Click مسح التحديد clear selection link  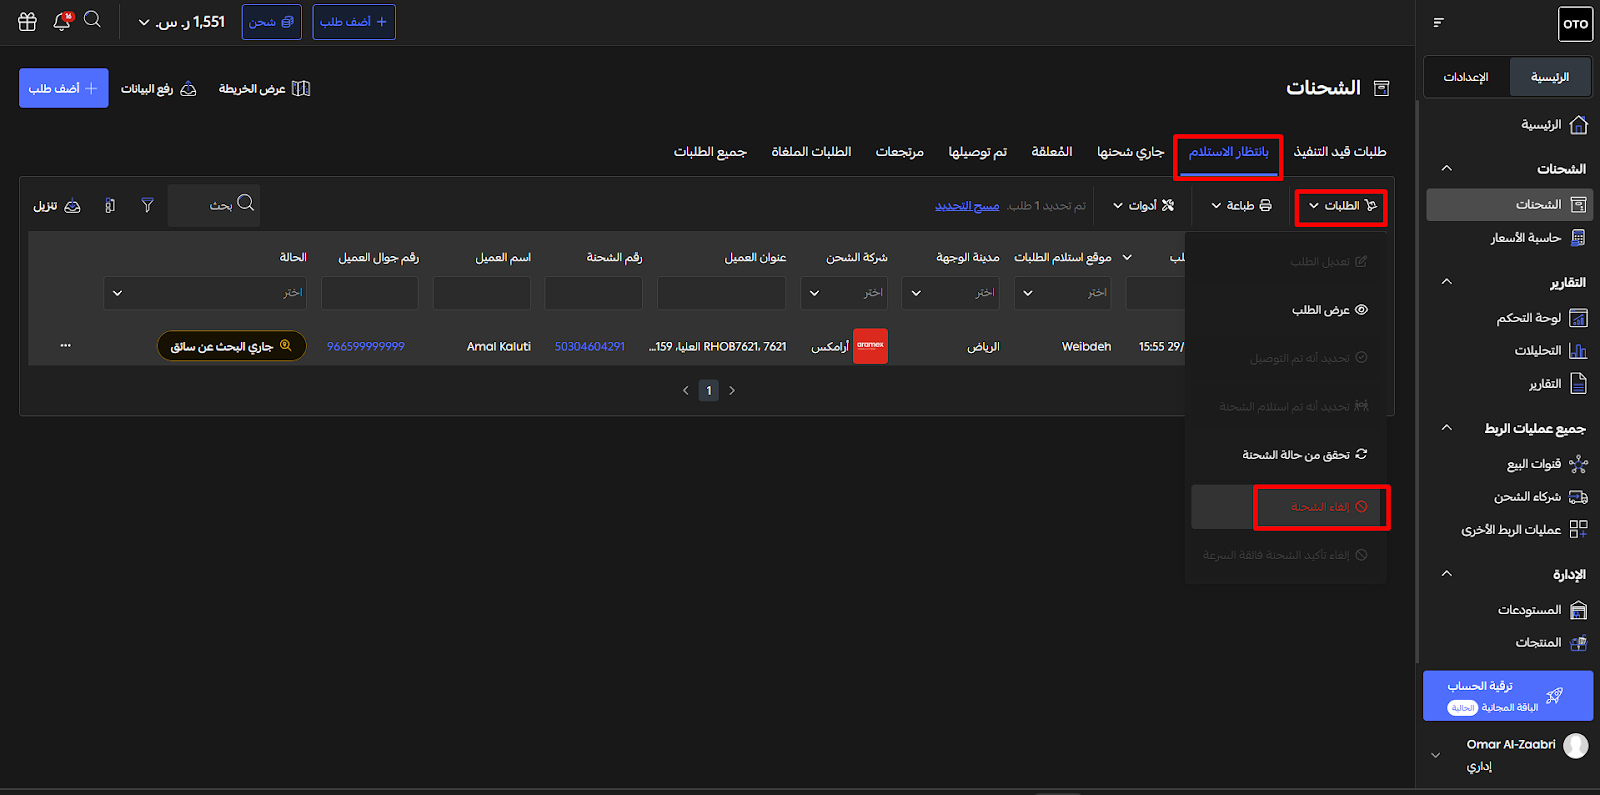(x=967, y=206)
